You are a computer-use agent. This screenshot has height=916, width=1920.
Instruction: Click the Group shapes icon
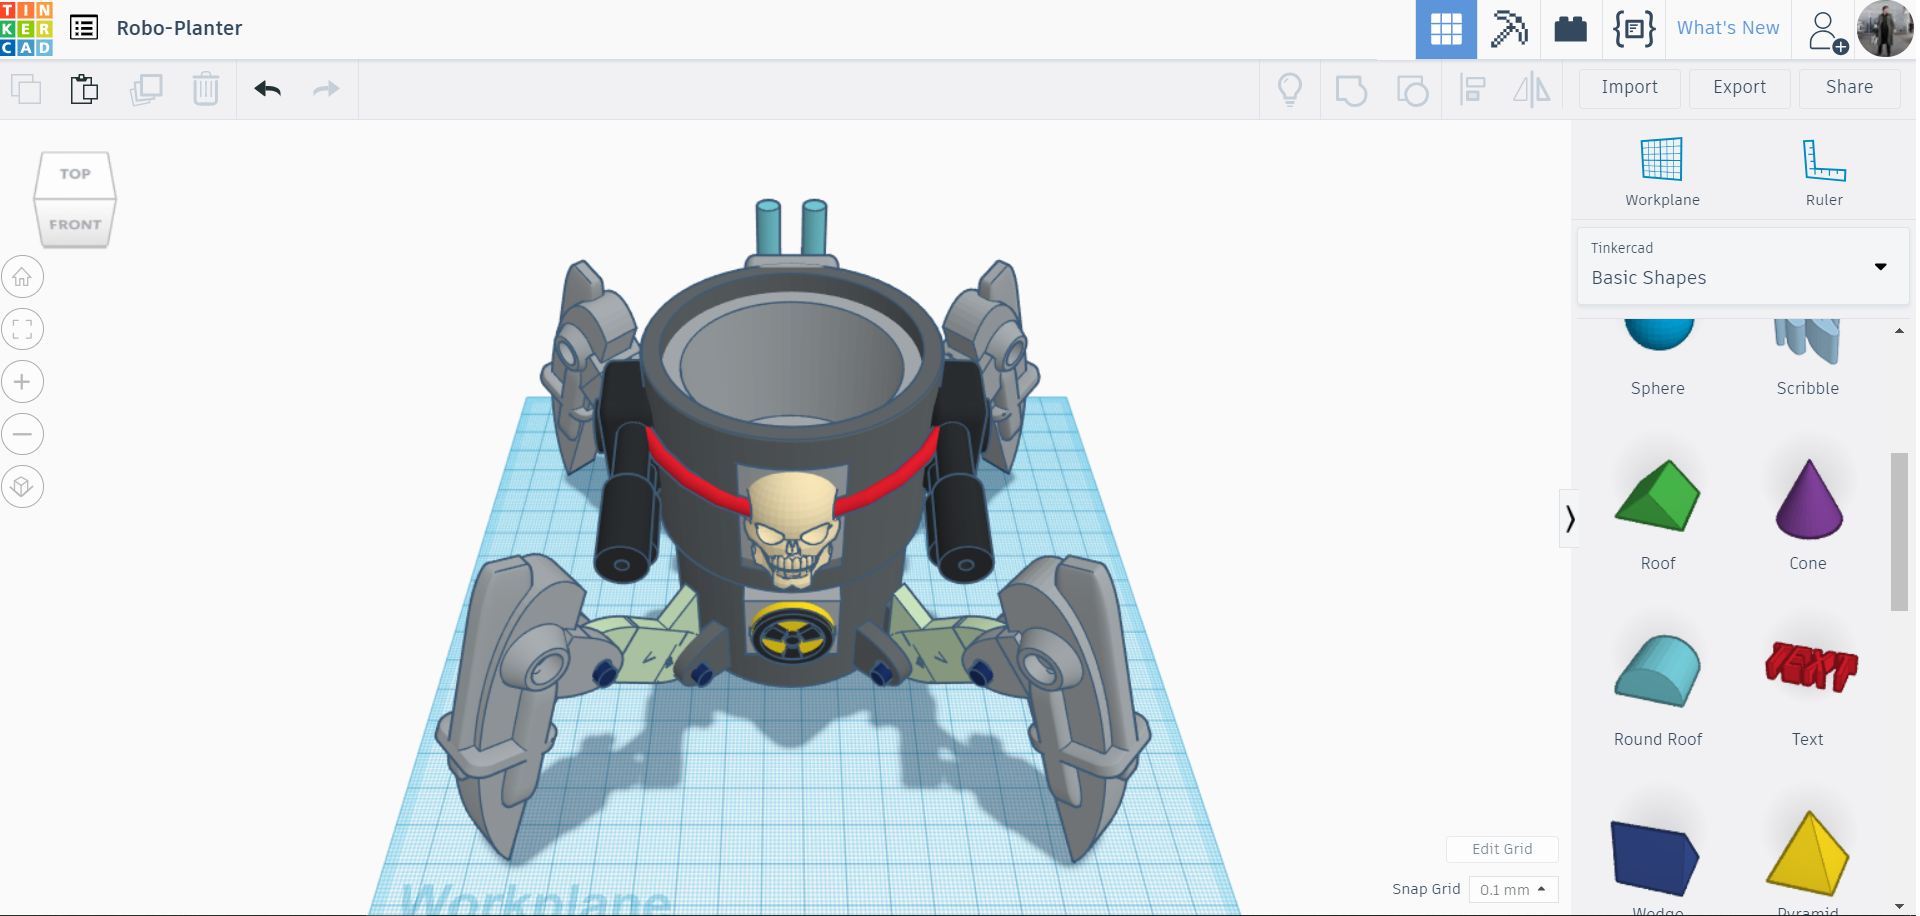pyautogui.click(x=1351, y=90)
